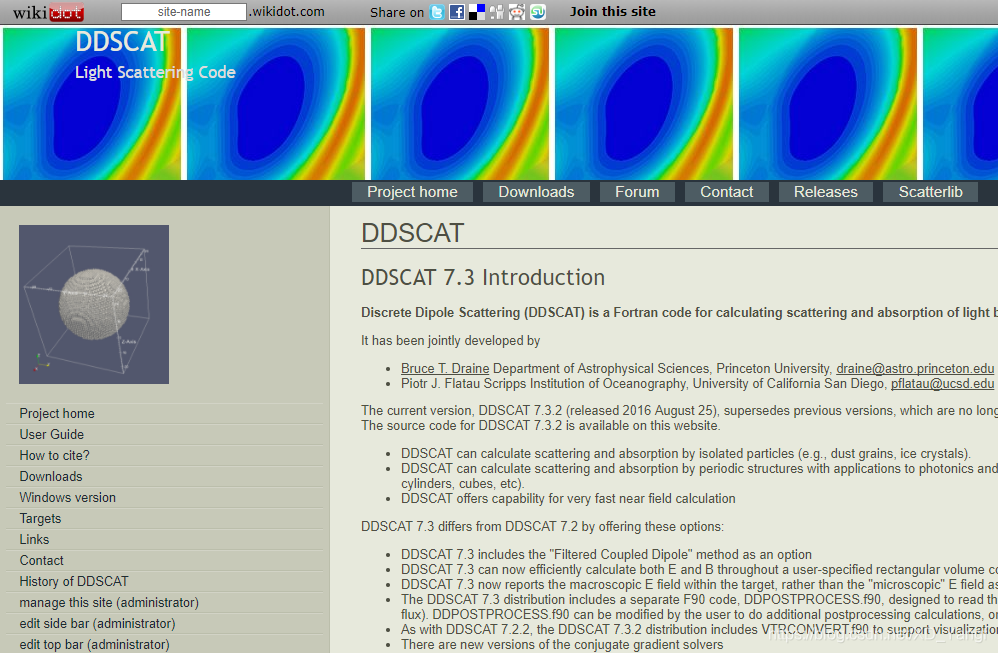The width and height of the screenshot is (998, 653).
Task: Share the page on Twitter
Action: tap(437, 12)
